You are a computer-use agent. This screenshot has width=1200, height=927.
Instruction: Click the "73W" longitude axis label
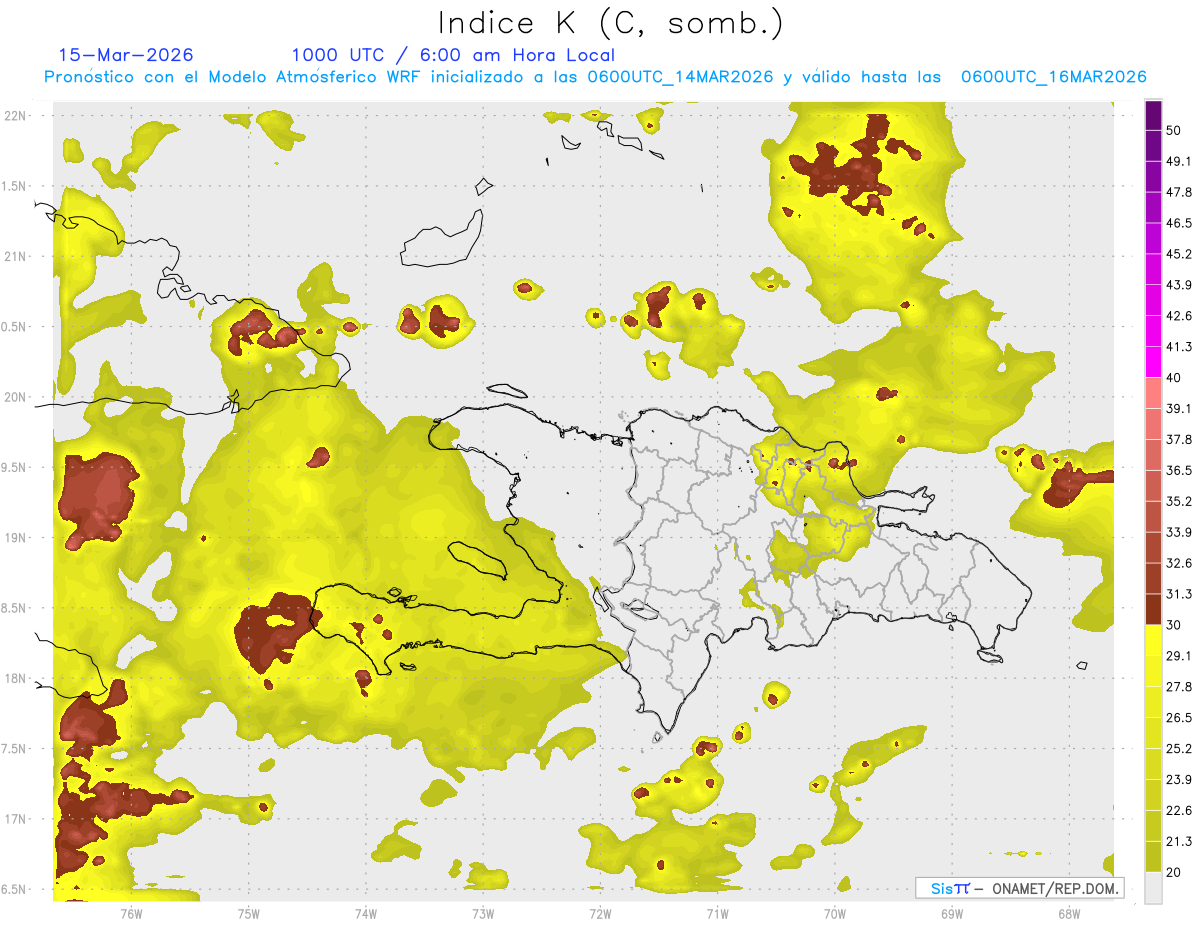[483, 913]
